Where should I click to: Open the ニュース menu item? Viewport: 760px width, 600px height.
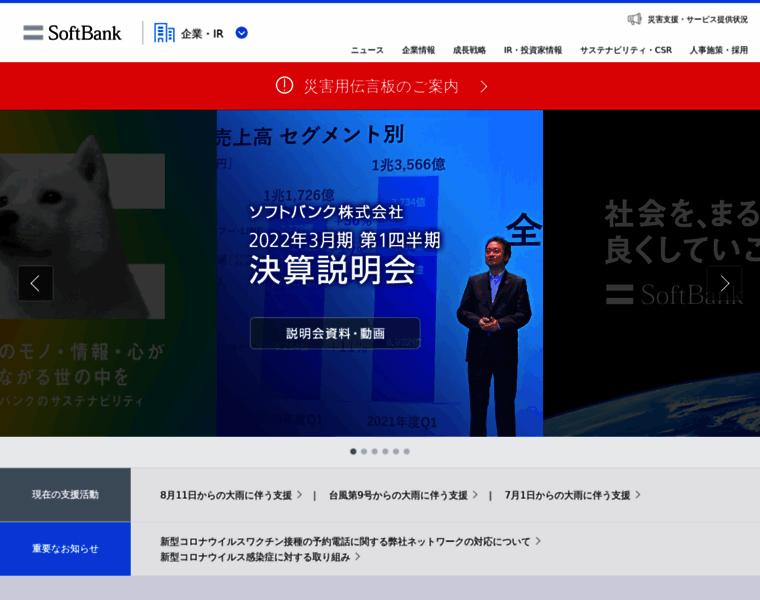[367, 50]
